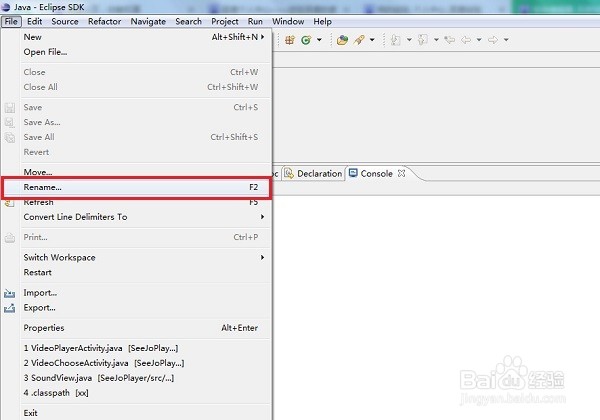The image size is (600, 420).
Task: Close the Console view tab
Action: tap(401, 173)
